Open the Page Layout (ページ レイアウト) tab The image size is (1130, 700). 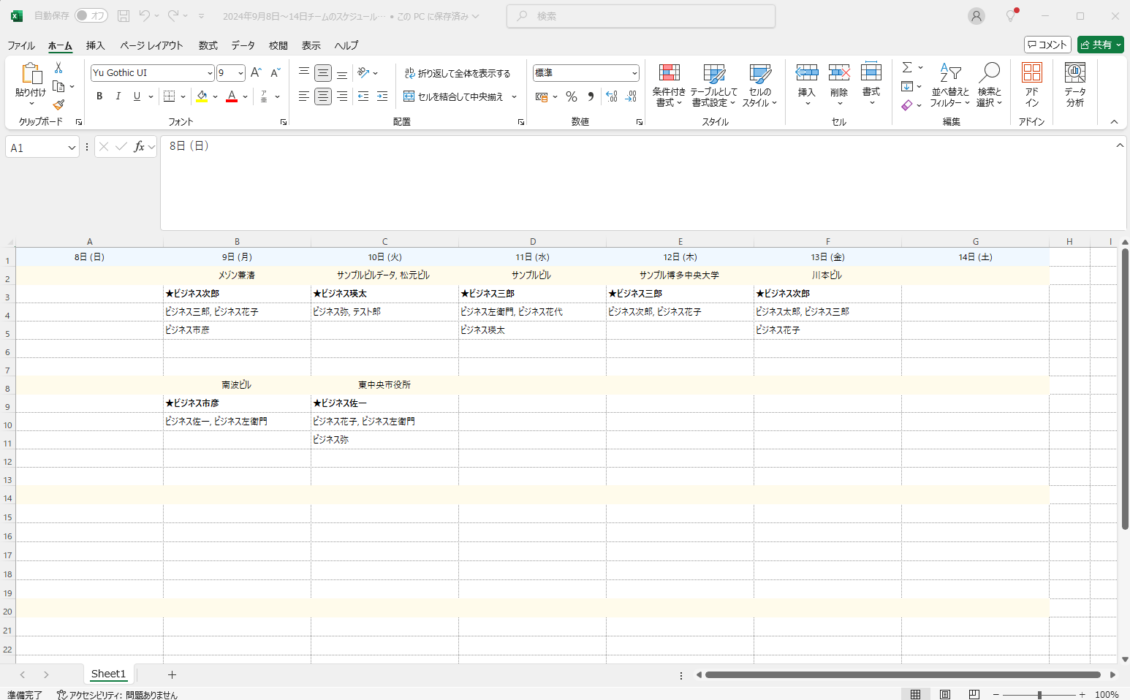[151, 45]
